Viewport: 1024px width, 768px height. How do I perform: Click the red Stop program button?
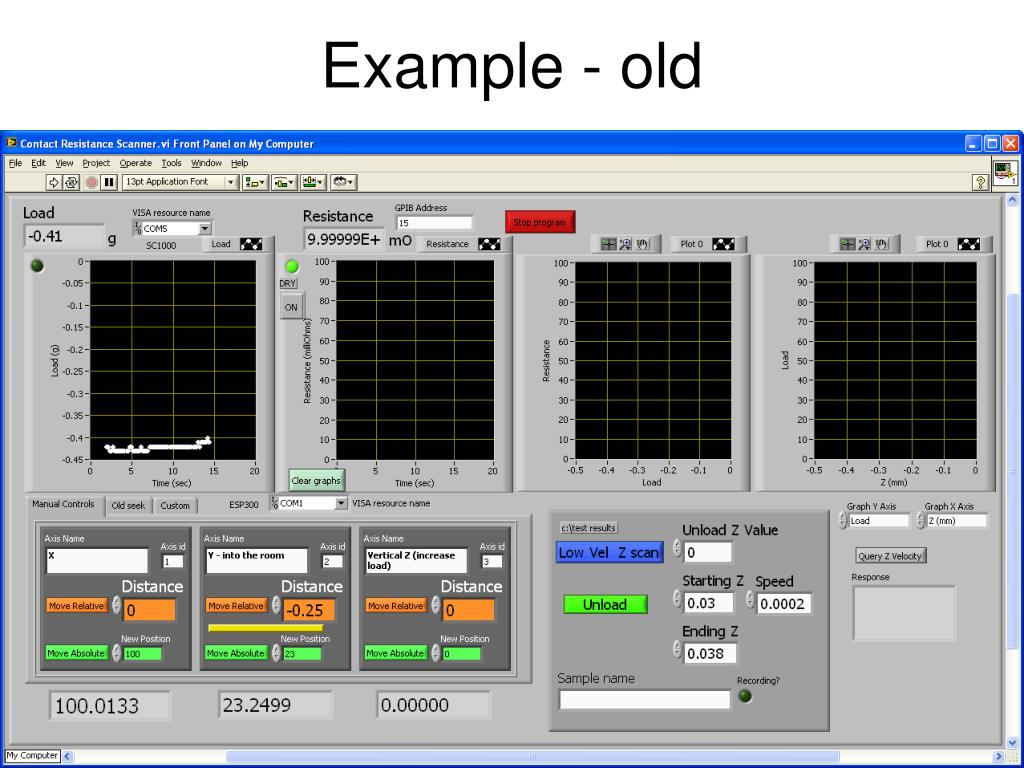click(x=539, y=222)
